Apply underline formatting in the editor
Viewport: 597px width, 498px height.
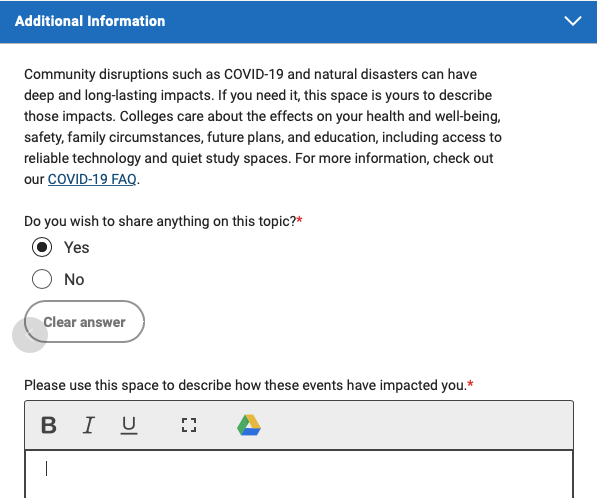click(129, 425)
